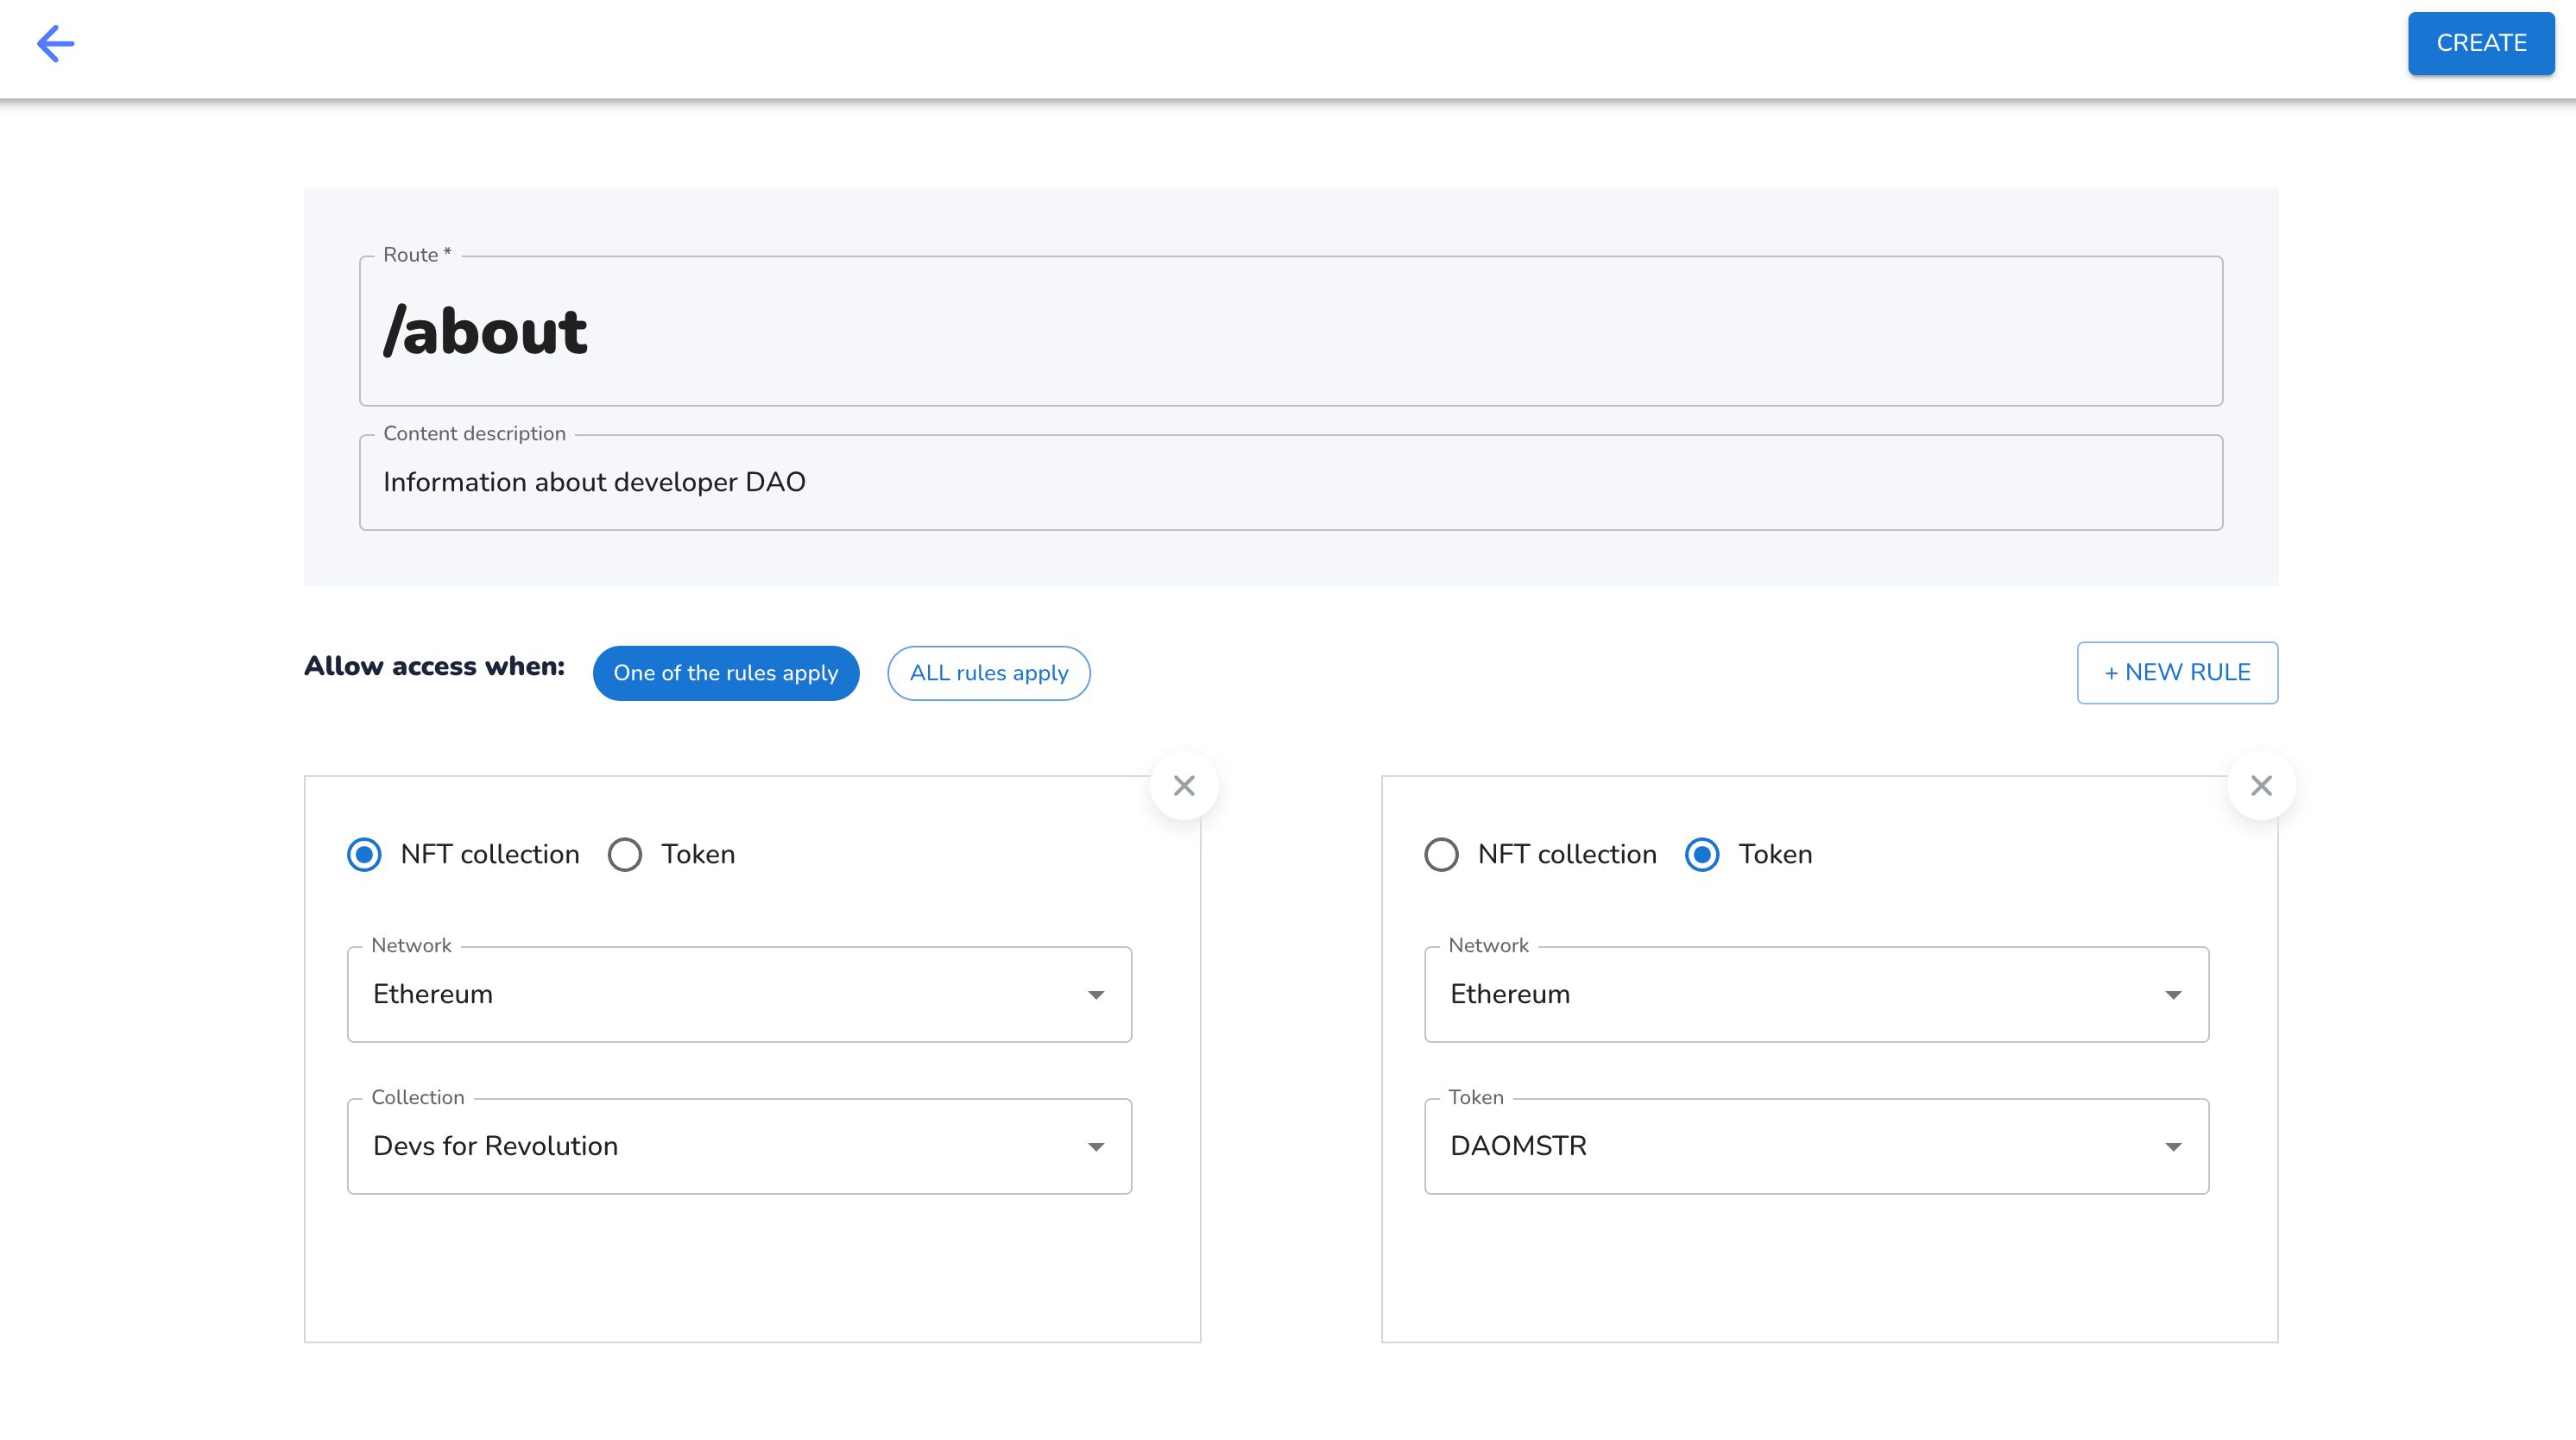Remove the DAOMSTR token rule card
The width and height of the screenshot is (2576, 1440).
coord(2261,786)
